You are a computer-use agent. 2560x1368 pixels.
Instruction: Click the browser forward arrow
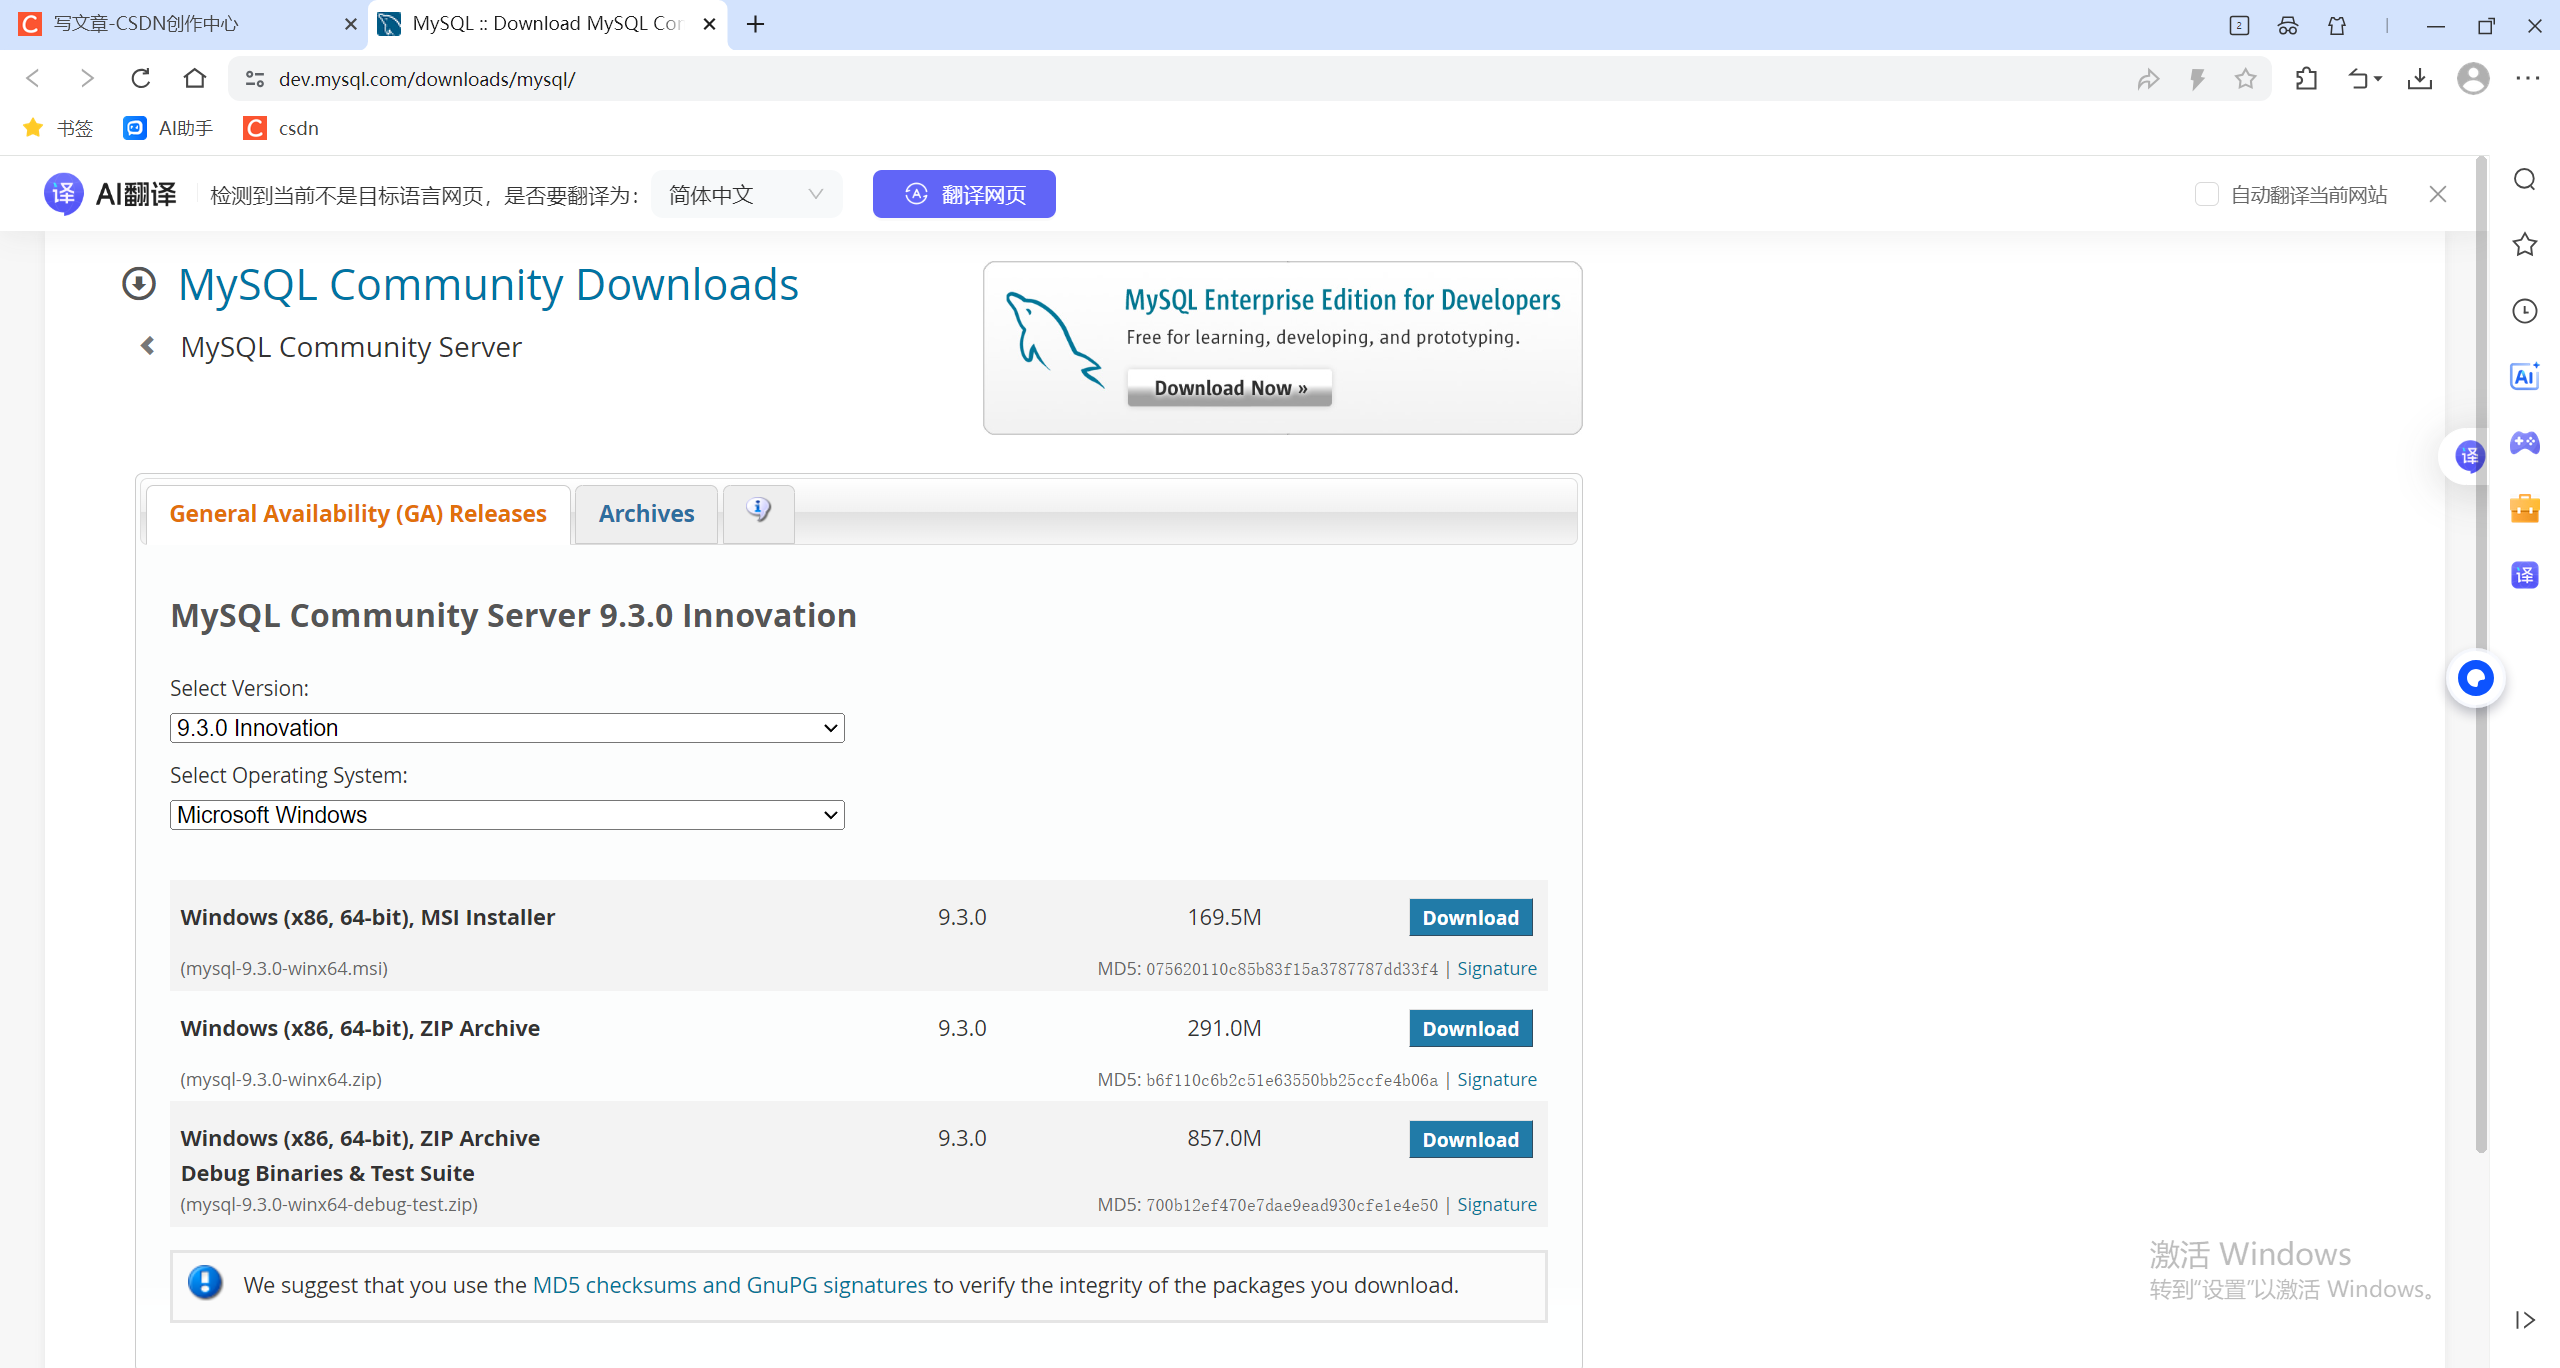[x=86, y=78]
